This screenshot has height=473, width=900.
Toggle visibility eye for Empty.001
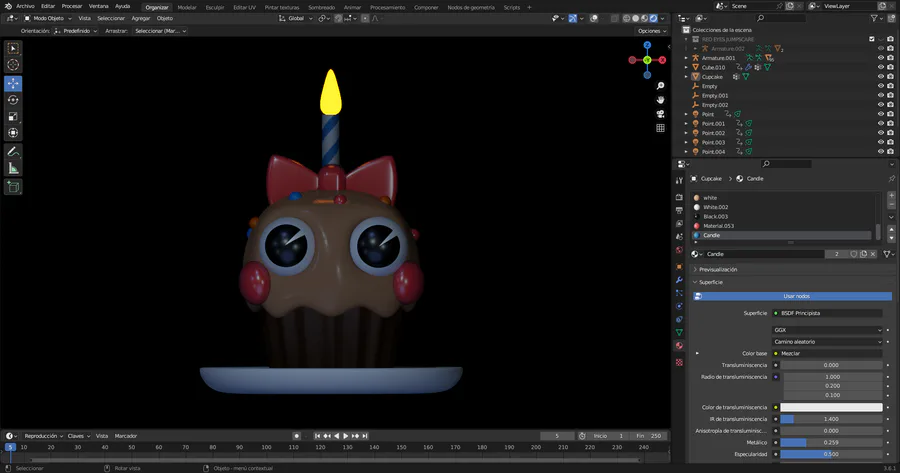click(880, 95)
